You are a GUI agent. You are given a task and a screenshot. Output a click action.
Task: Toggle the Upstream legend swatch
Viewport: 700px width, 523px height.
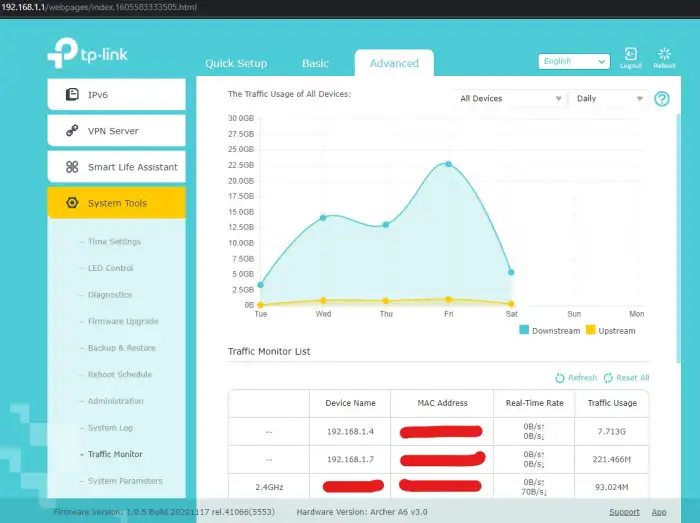pos(590,330)
